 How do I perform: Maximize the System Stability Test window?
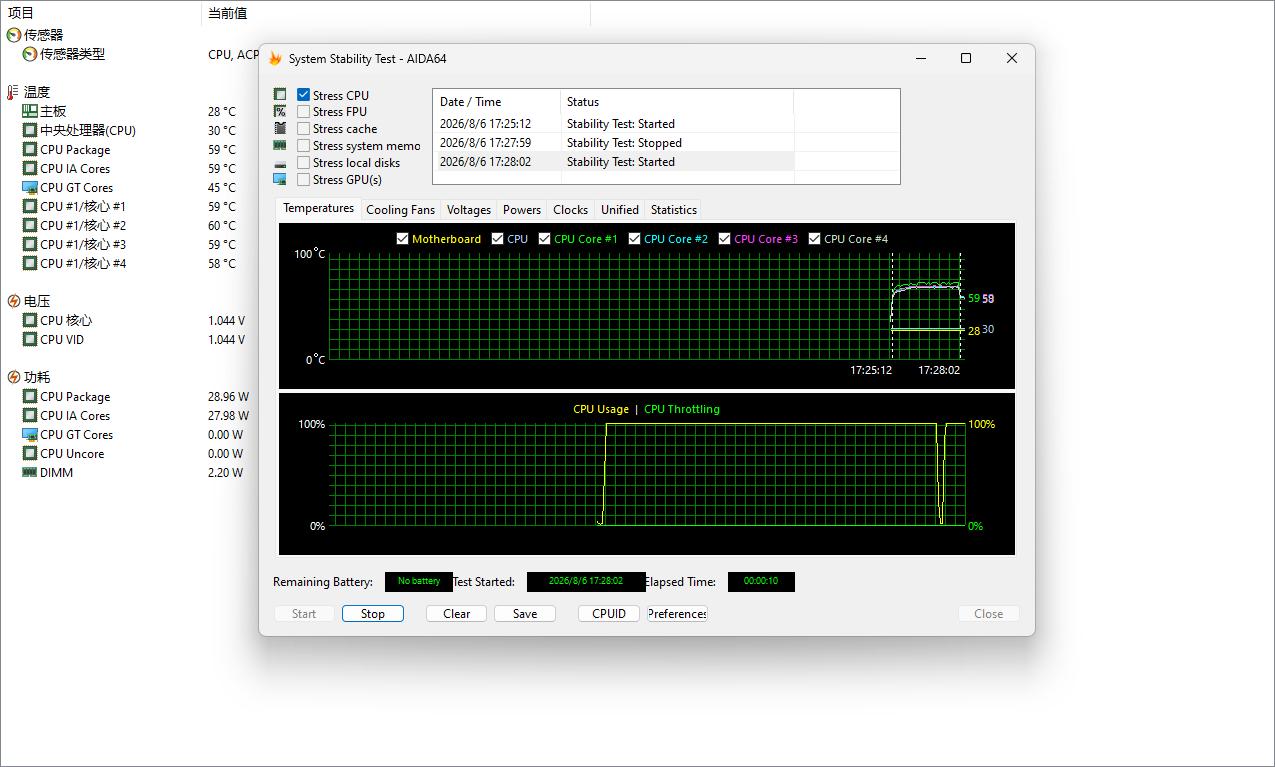point(966,58)
